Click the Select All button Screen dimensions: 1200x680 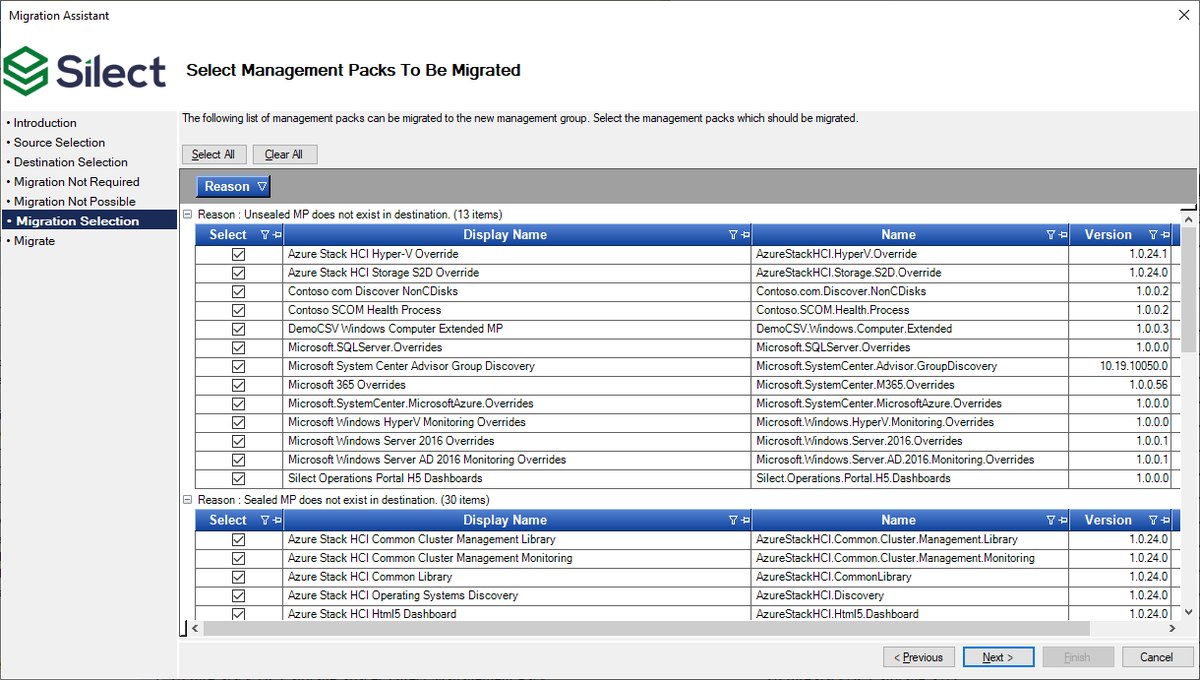213,154
